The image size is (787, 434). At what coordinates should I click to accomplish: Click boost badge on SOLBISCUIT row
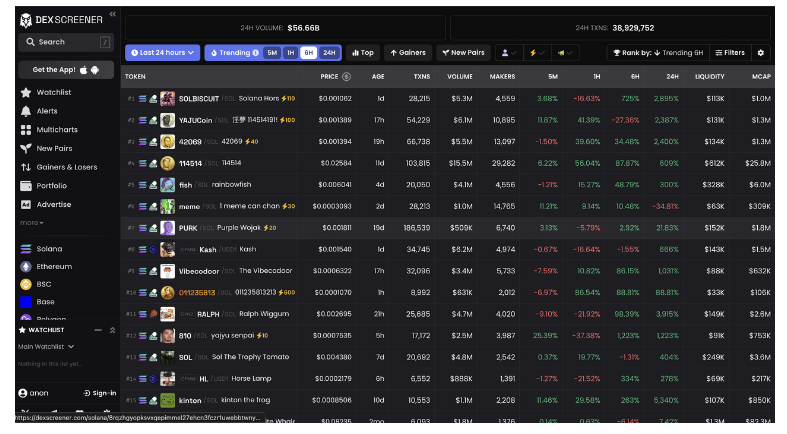point(288,98)
